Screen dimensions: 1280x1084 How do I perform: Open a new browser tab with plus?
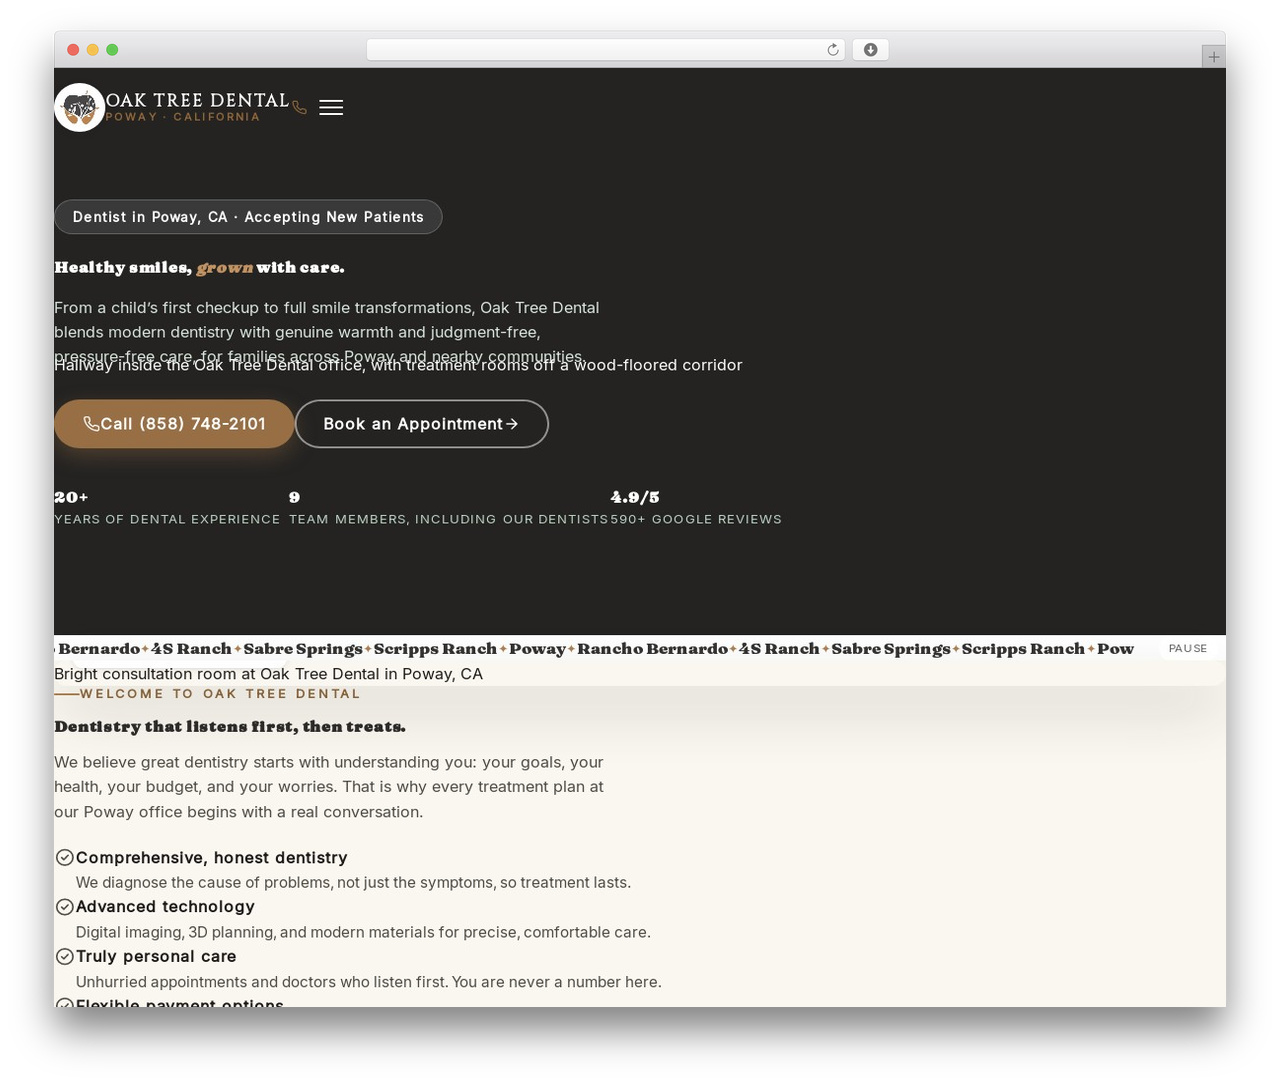click(x=1213, y=57)
